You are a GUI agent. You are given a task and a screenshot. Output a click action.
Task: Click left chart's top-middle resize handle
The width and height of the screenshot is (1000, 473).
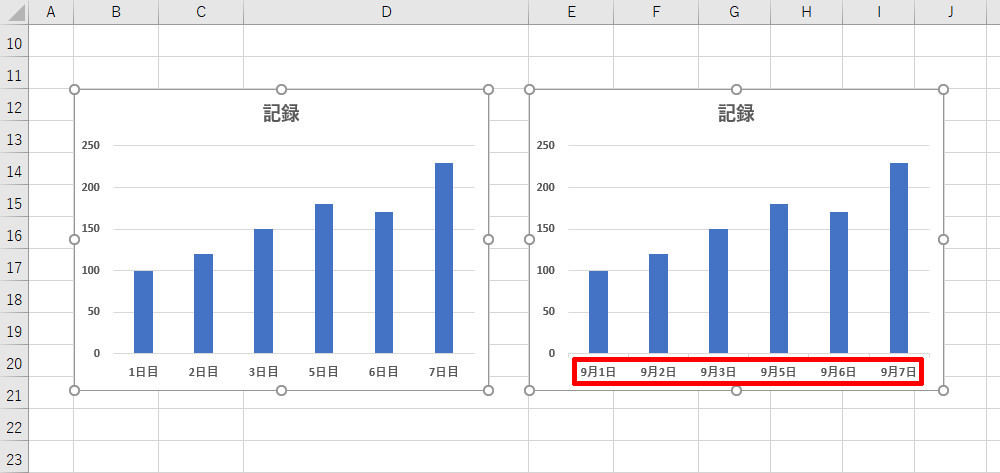[281, 89]
